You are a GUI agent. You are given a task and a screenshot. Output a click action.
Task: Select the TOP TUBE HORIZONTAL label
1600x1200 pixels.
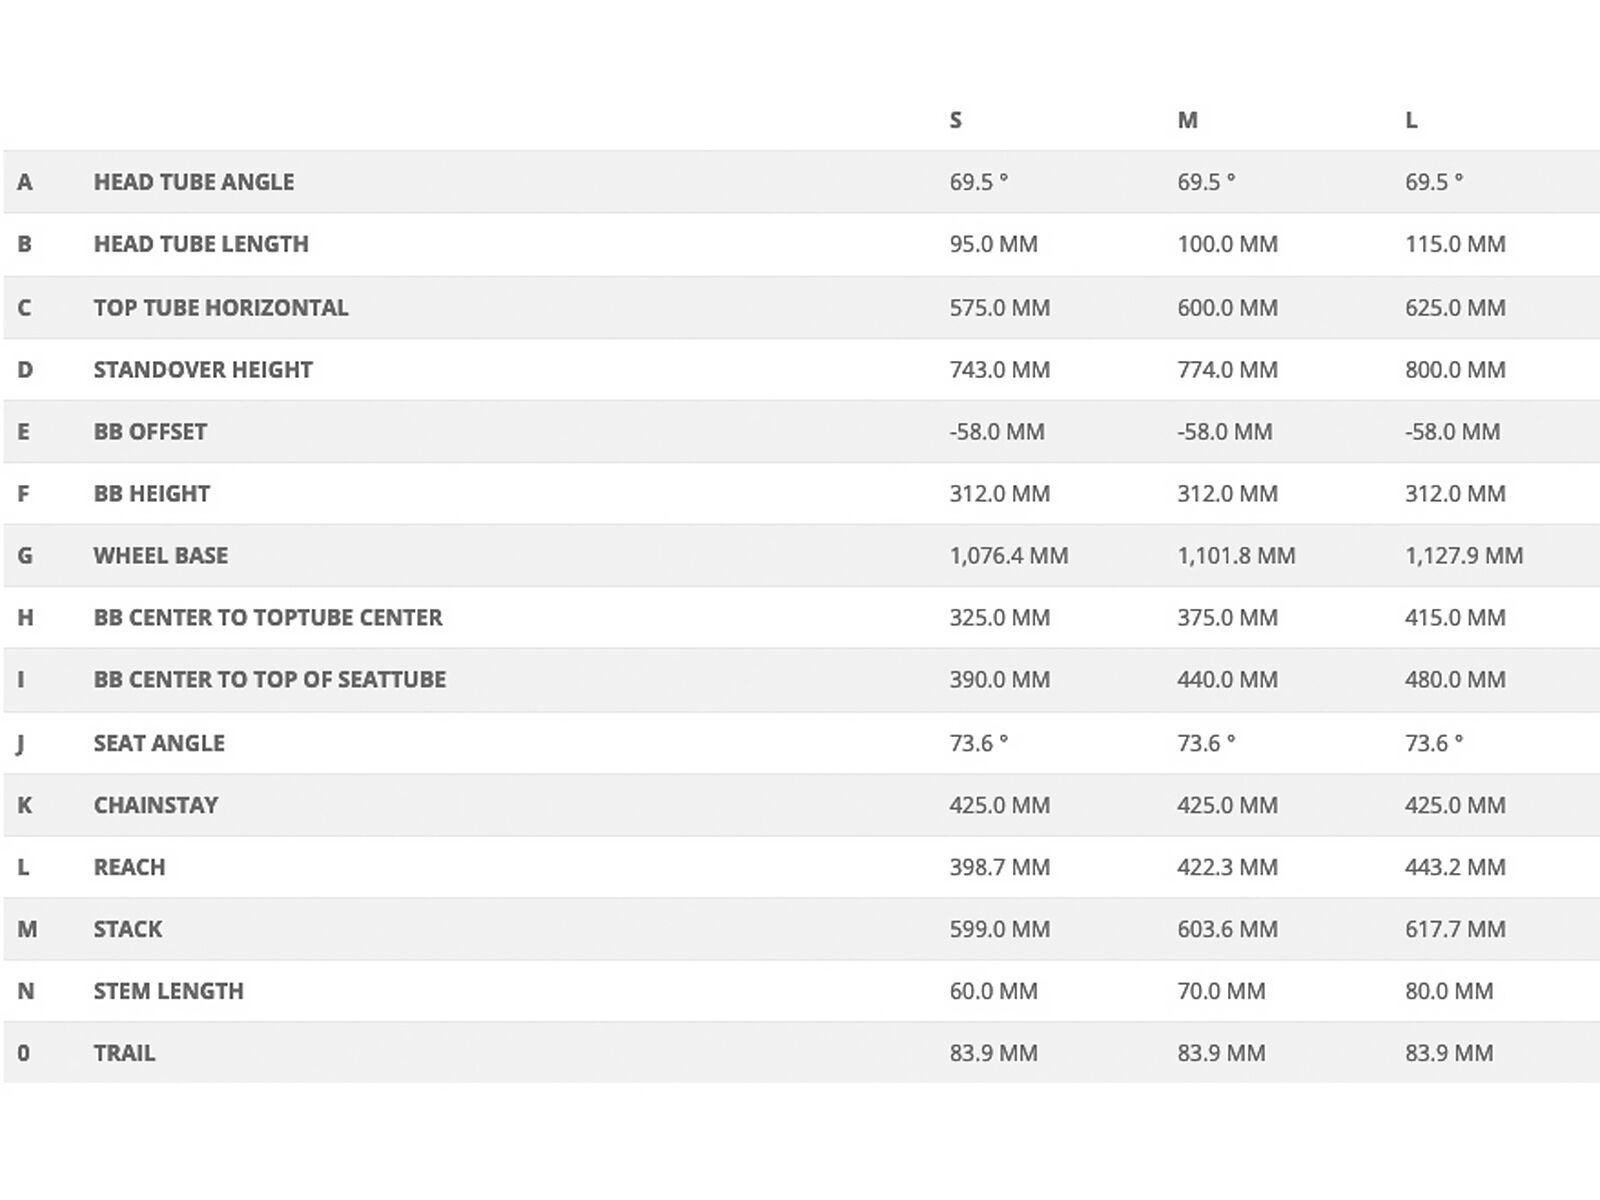click(x=221, y=307)
